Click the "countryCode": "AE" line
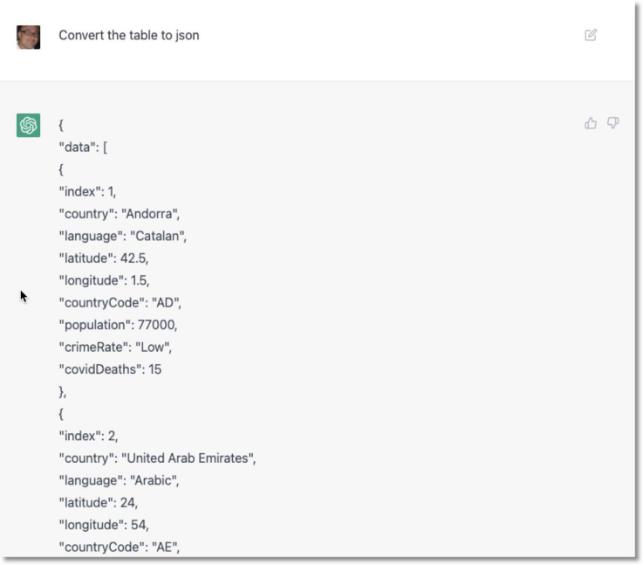Image resolution: width=643 pixels, height=565 pixels. click(x=119, y=547)
